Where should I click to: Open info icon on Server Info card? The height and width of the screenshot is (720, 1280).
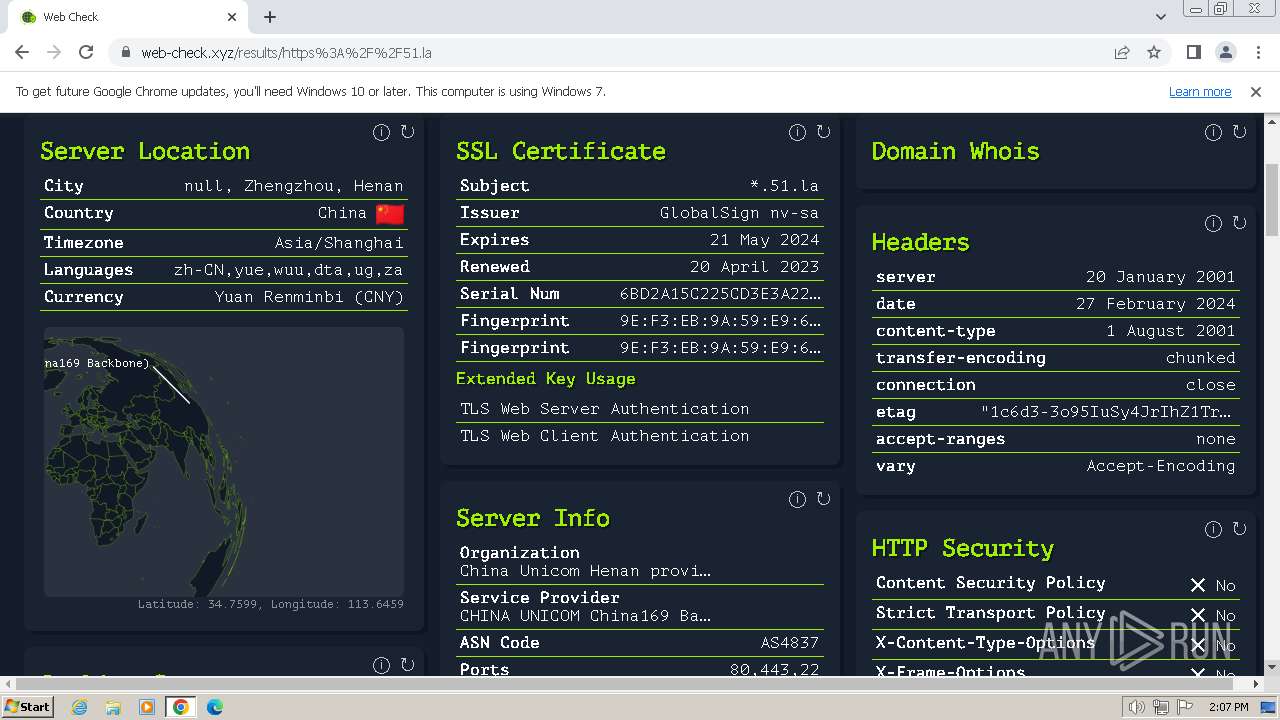[797, 499]
